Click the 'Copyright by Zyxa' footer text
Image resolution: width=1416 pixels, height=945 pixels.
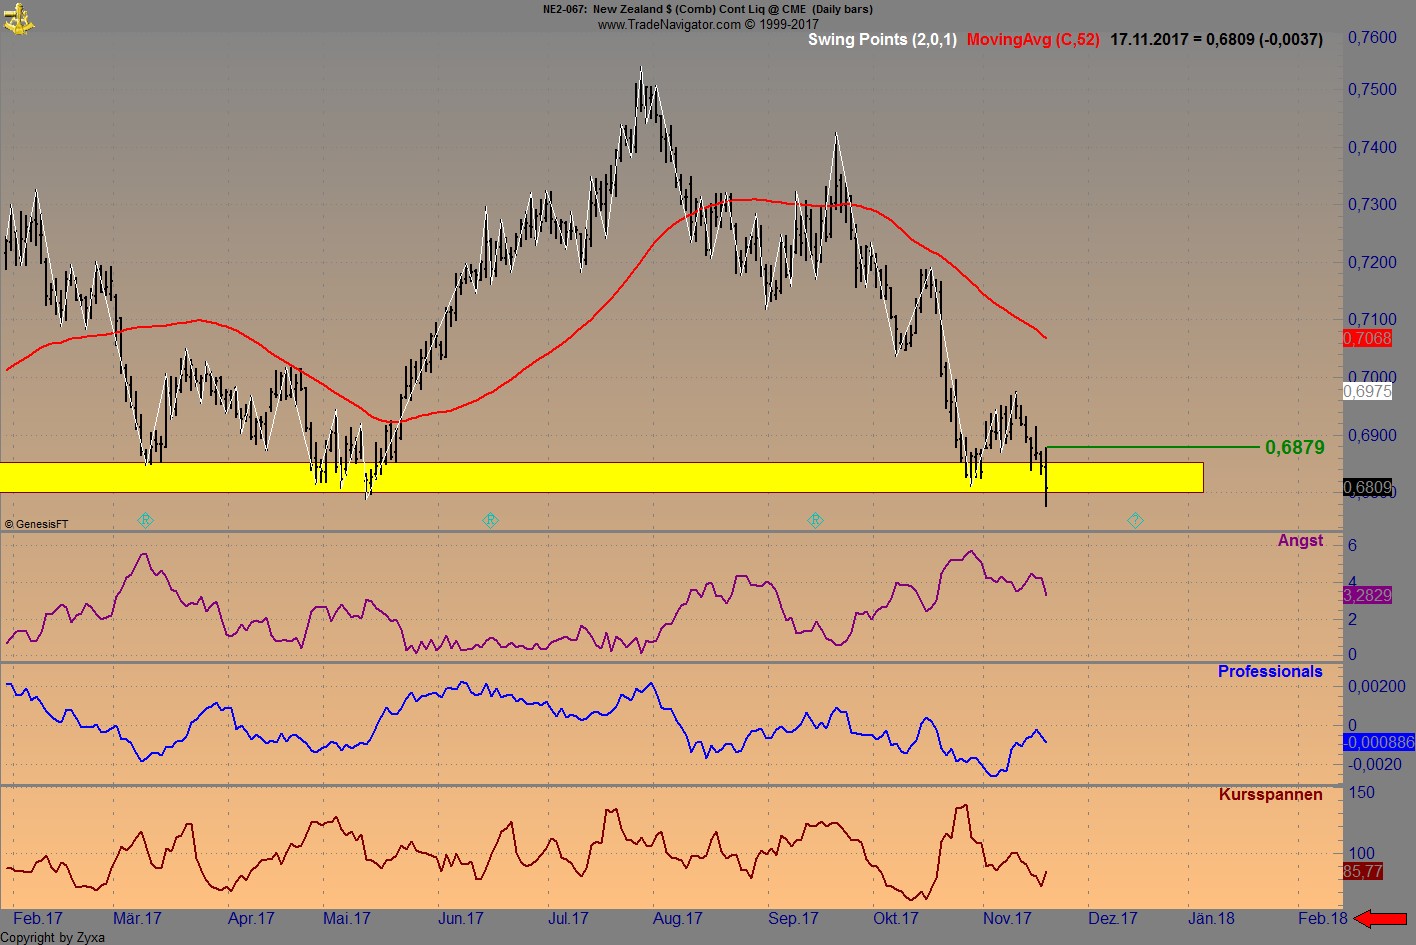click(x=52, y=937)
